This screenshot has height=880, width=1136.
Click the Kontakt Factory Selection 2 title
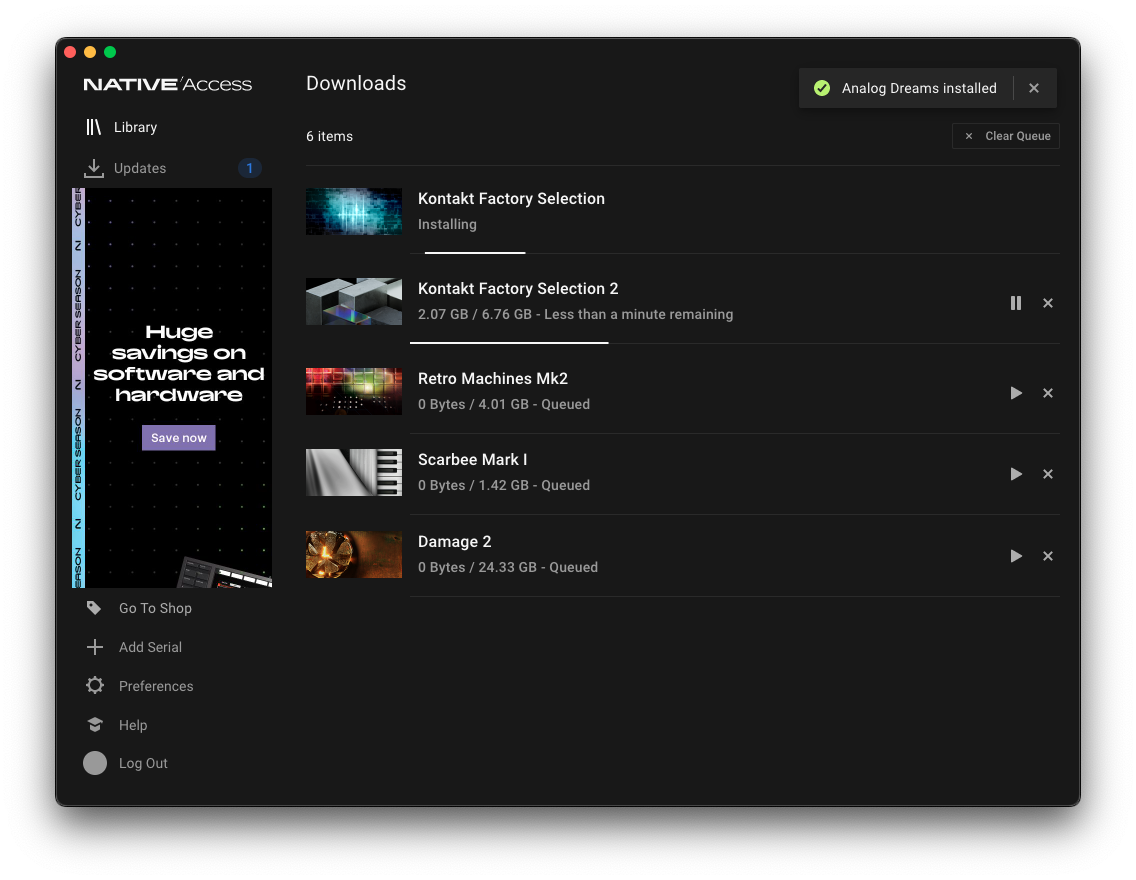click(x=518, y=288)
